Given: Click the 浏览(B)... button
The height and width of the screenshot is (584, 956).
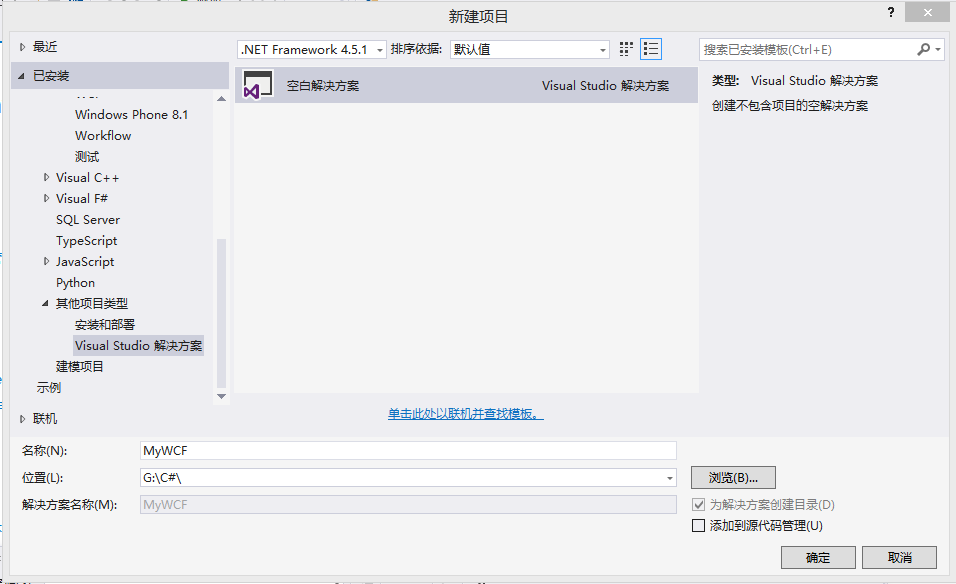Looking at the screenshot, I should click(733, 477).
